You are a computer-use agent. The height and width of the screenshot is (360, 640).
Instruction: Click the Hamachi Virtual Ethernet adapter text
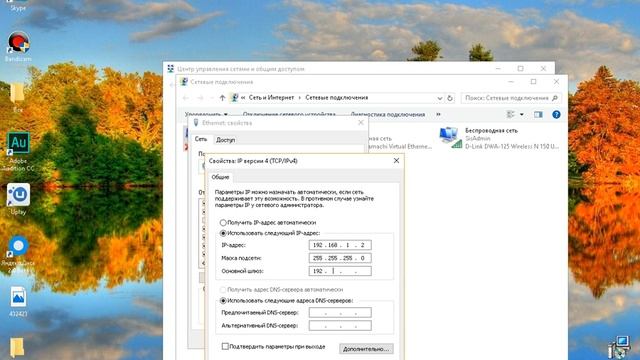pyautogui.click(x=400, y=146)
